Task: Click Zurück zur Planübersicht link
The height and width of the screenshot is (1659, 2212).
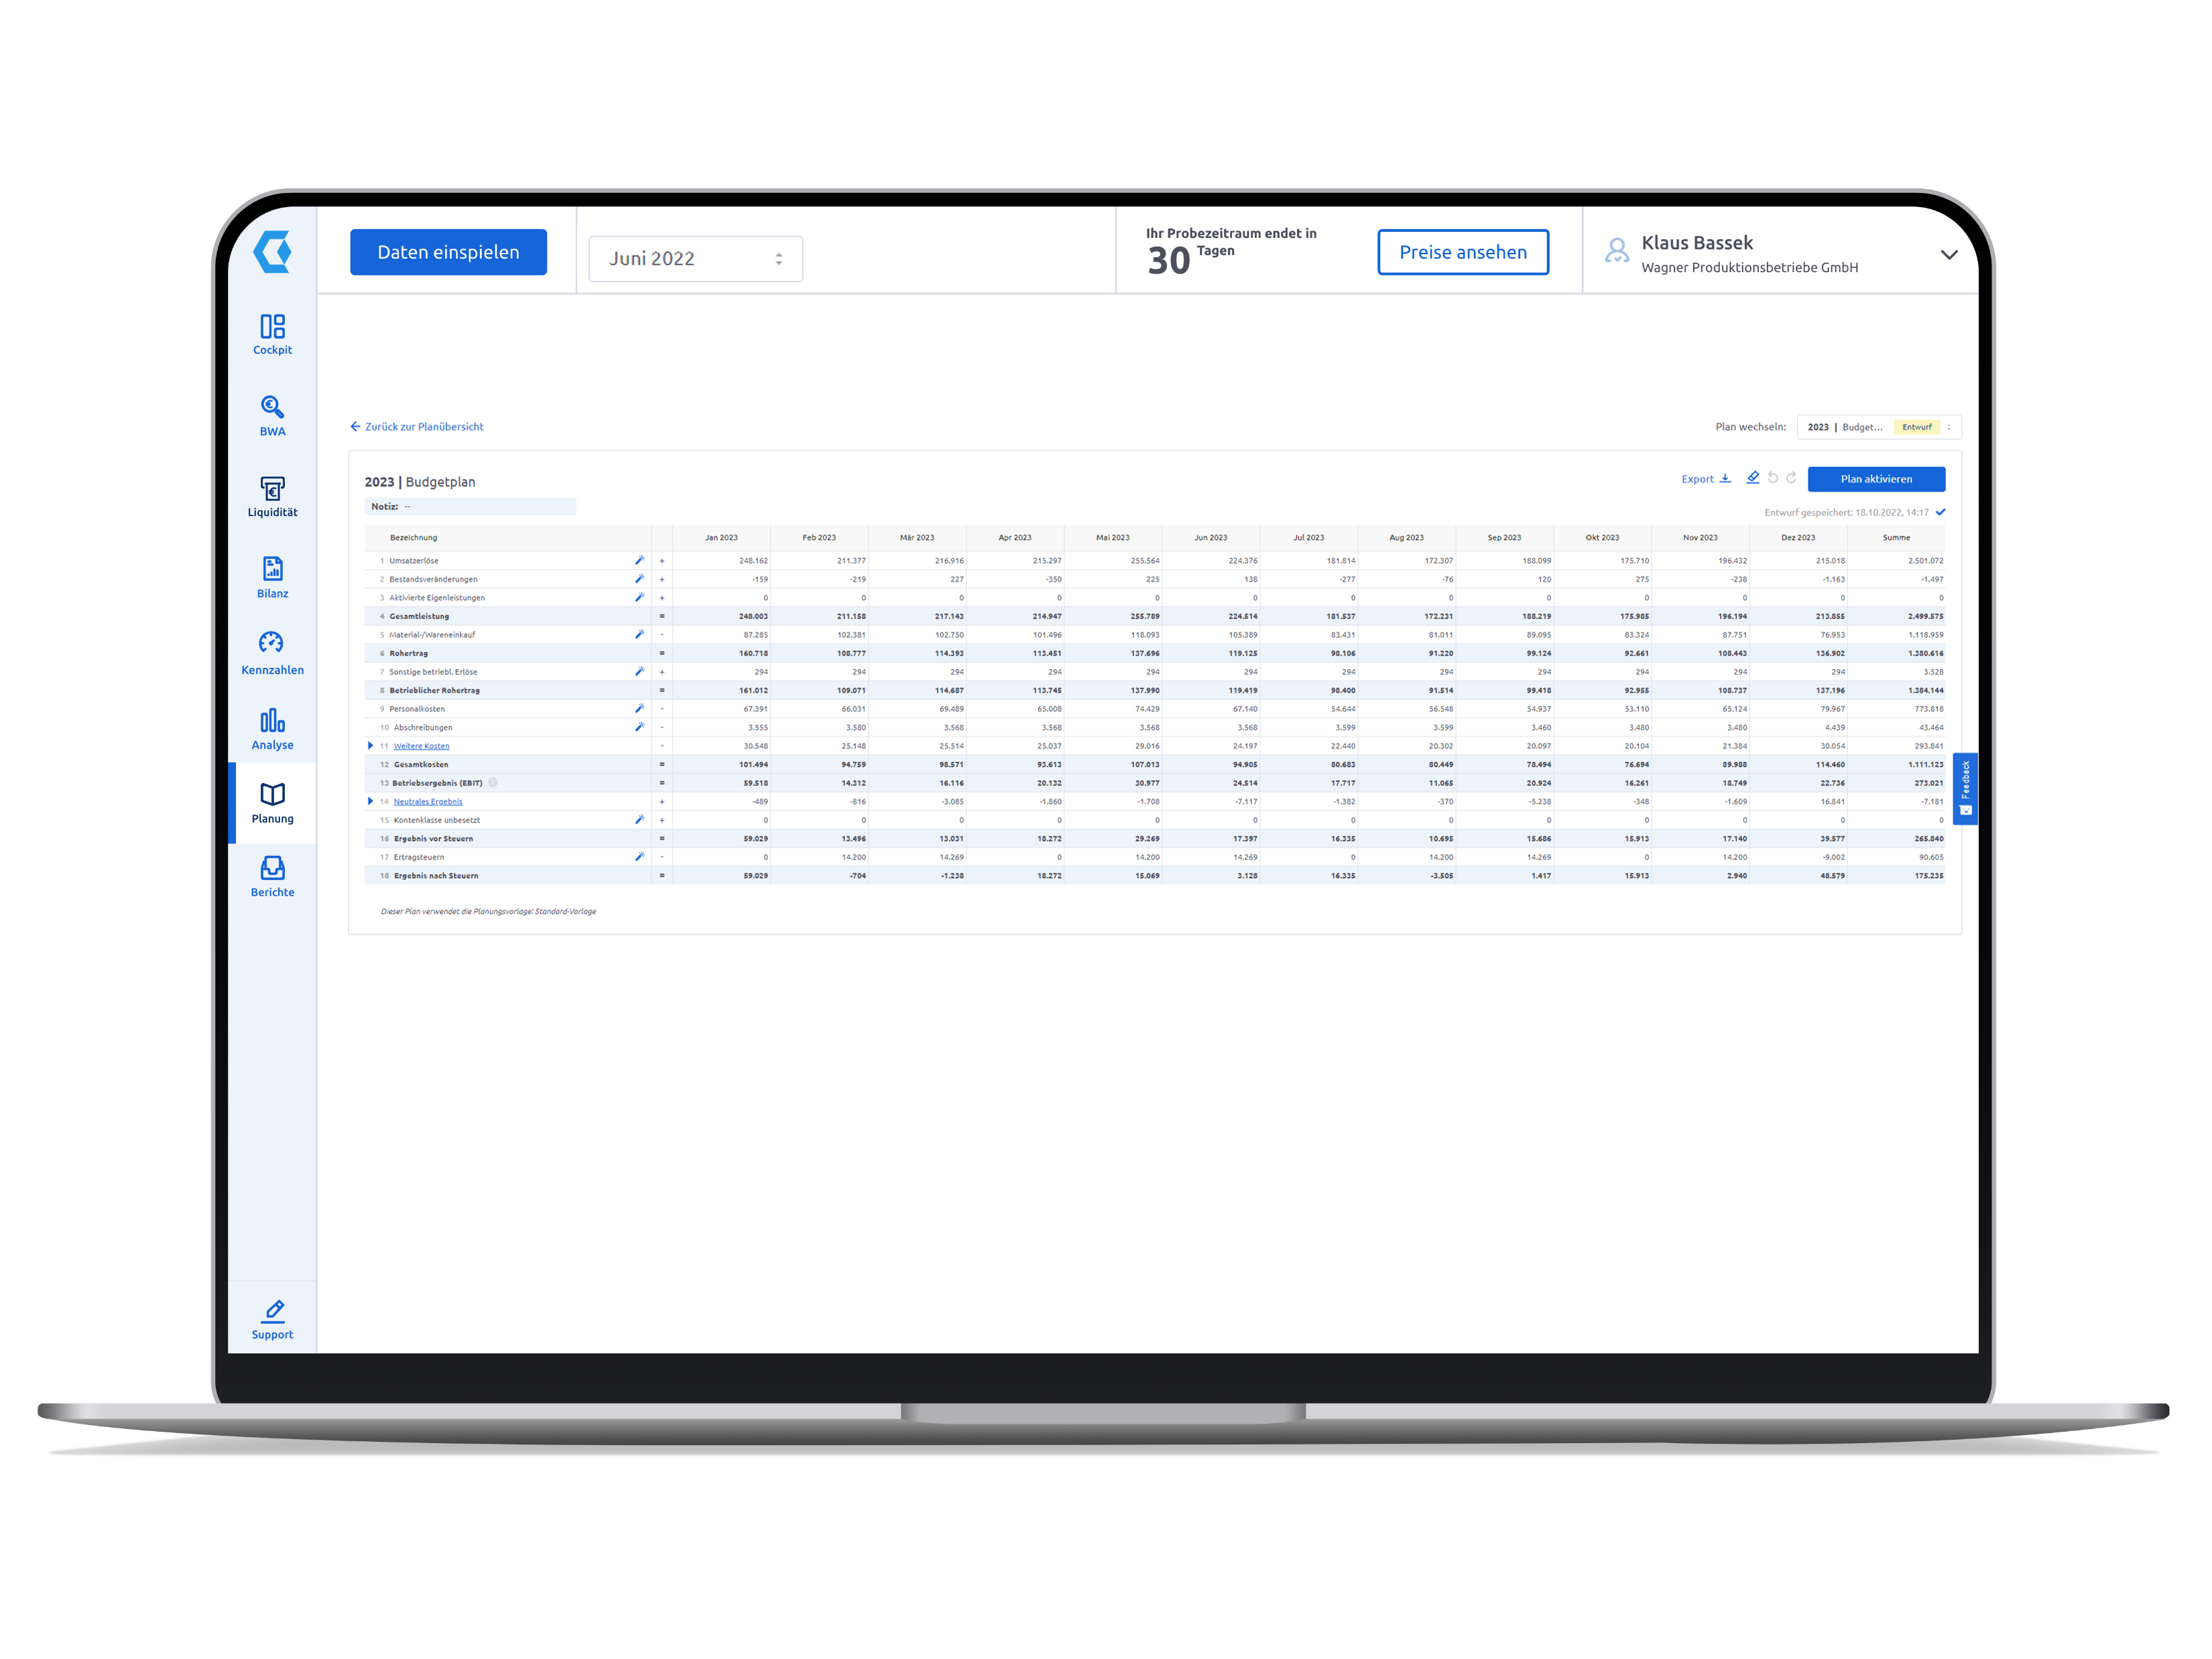Action: click(x=423, y=424)
